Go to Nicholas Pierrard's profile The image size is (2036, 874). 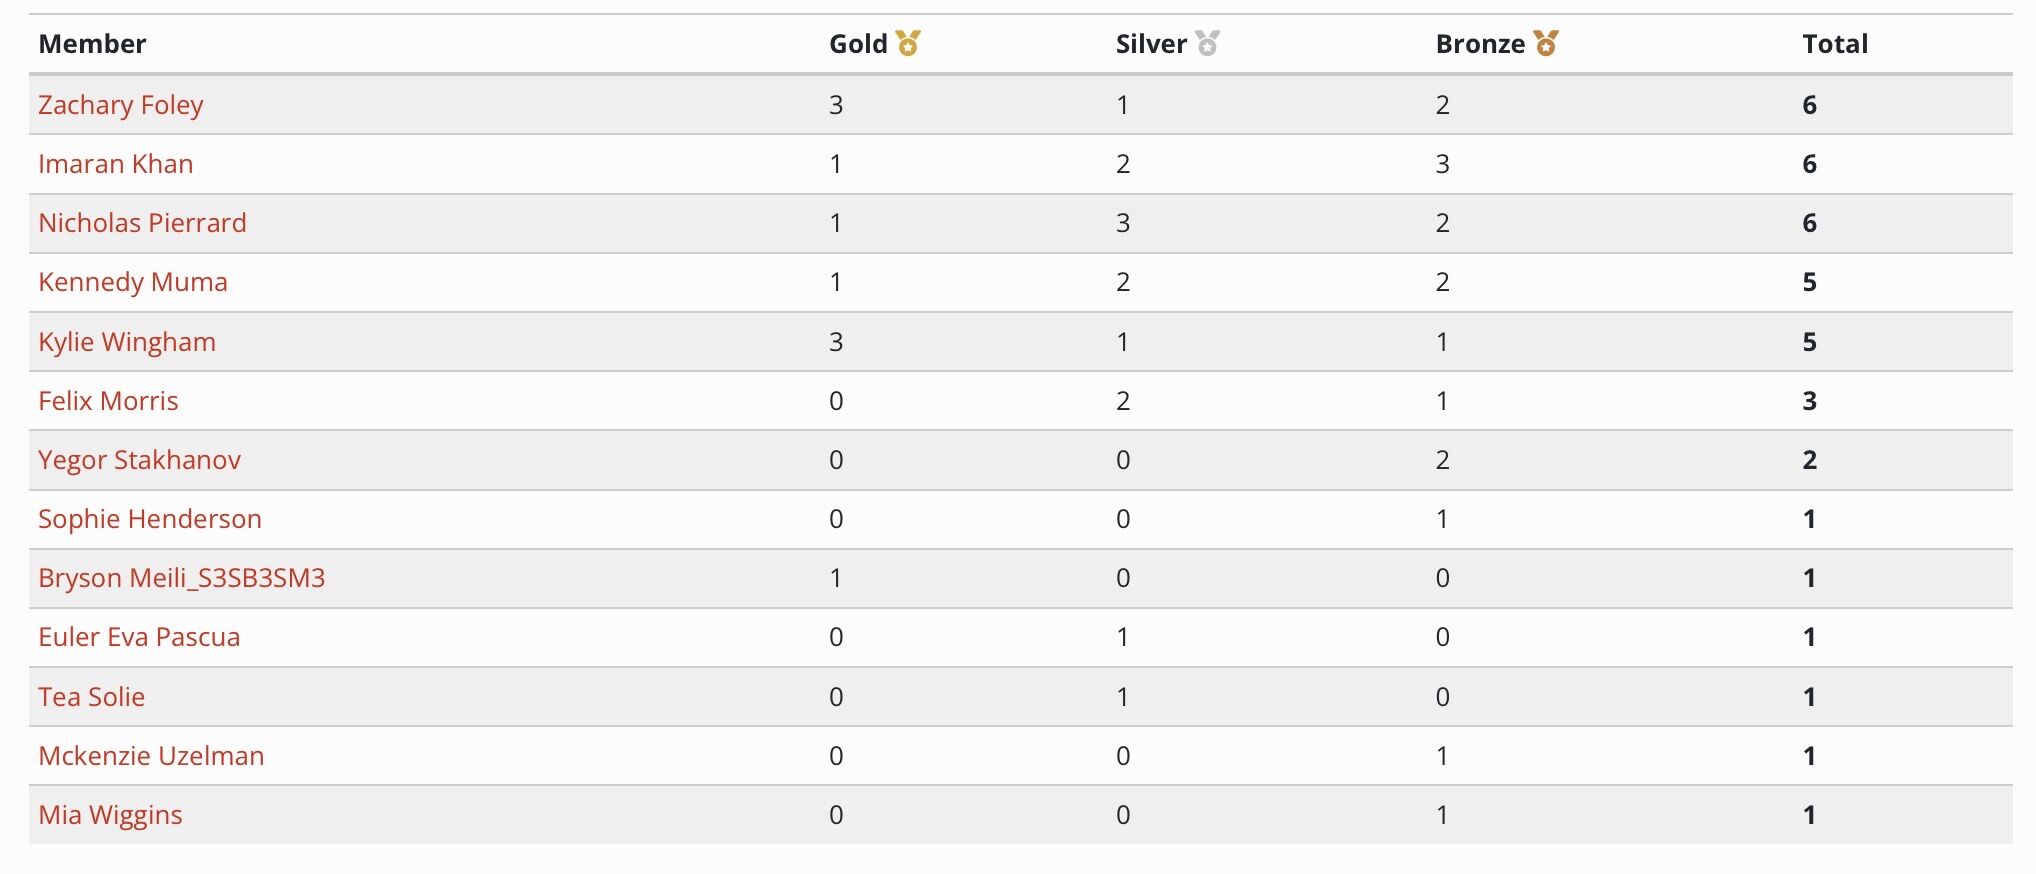pos(142,223)
